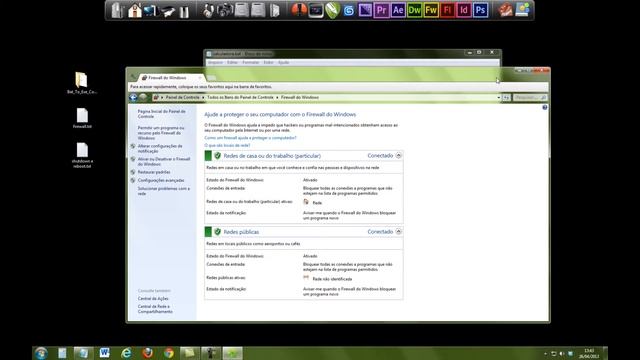Launch InDesign from the dock

464,10
